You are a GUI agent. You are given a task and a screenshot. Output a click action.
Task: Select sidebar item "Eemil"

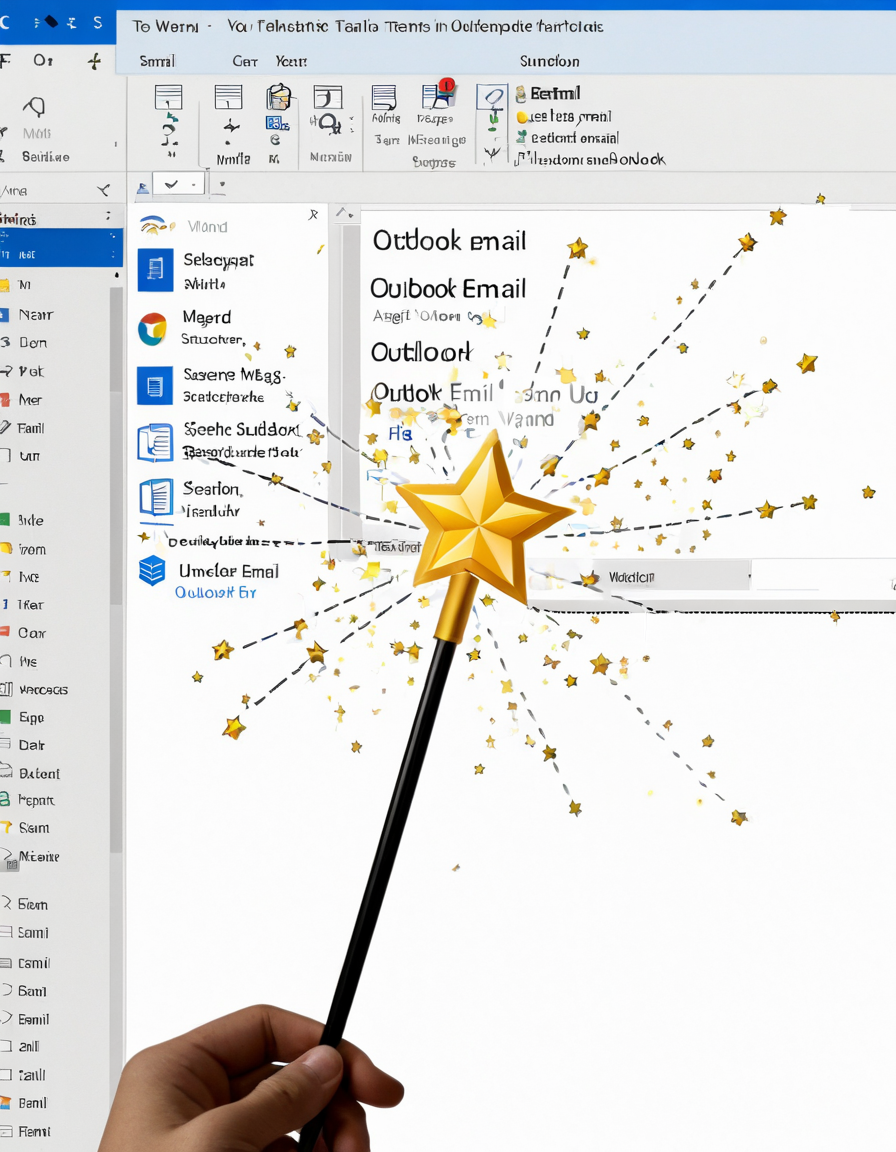(x=34, y=1019)
